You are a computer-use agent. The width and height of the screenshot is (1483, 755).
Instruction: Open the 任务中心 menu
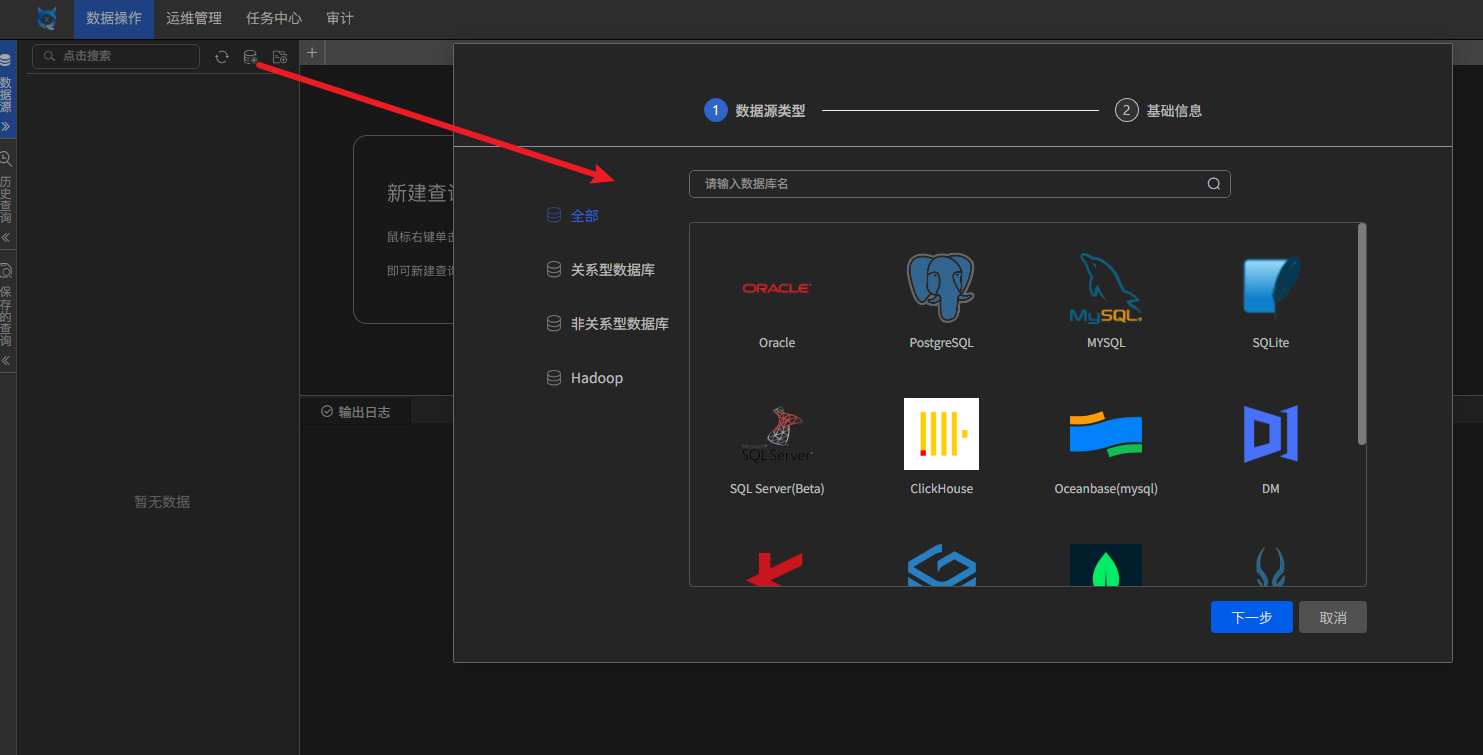[274, 19]
